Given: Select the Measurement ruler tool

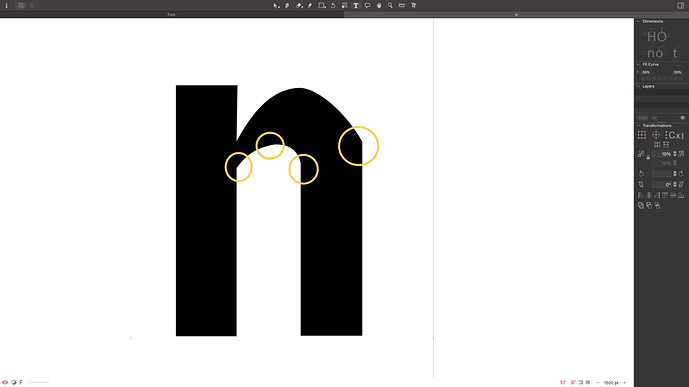Looking at the screenshot, I should [x=402, y=6].
